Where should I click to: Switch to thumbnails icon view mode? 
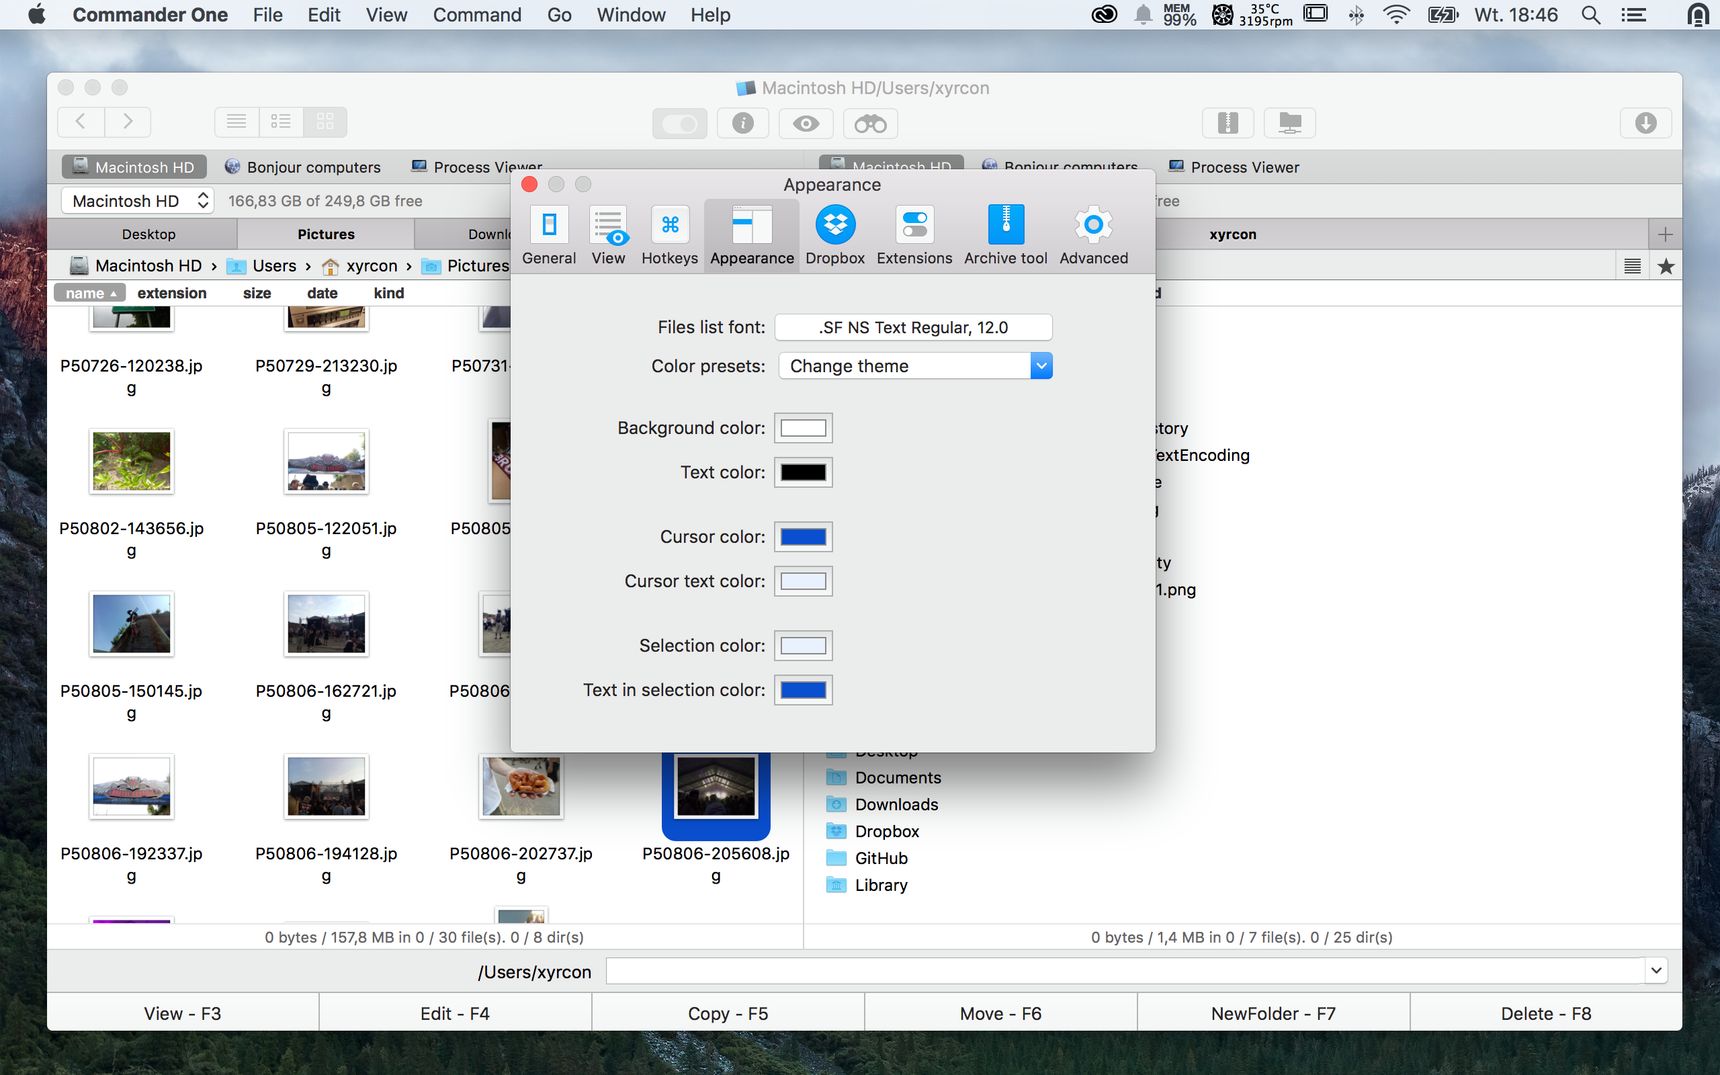tap(325, 122)
